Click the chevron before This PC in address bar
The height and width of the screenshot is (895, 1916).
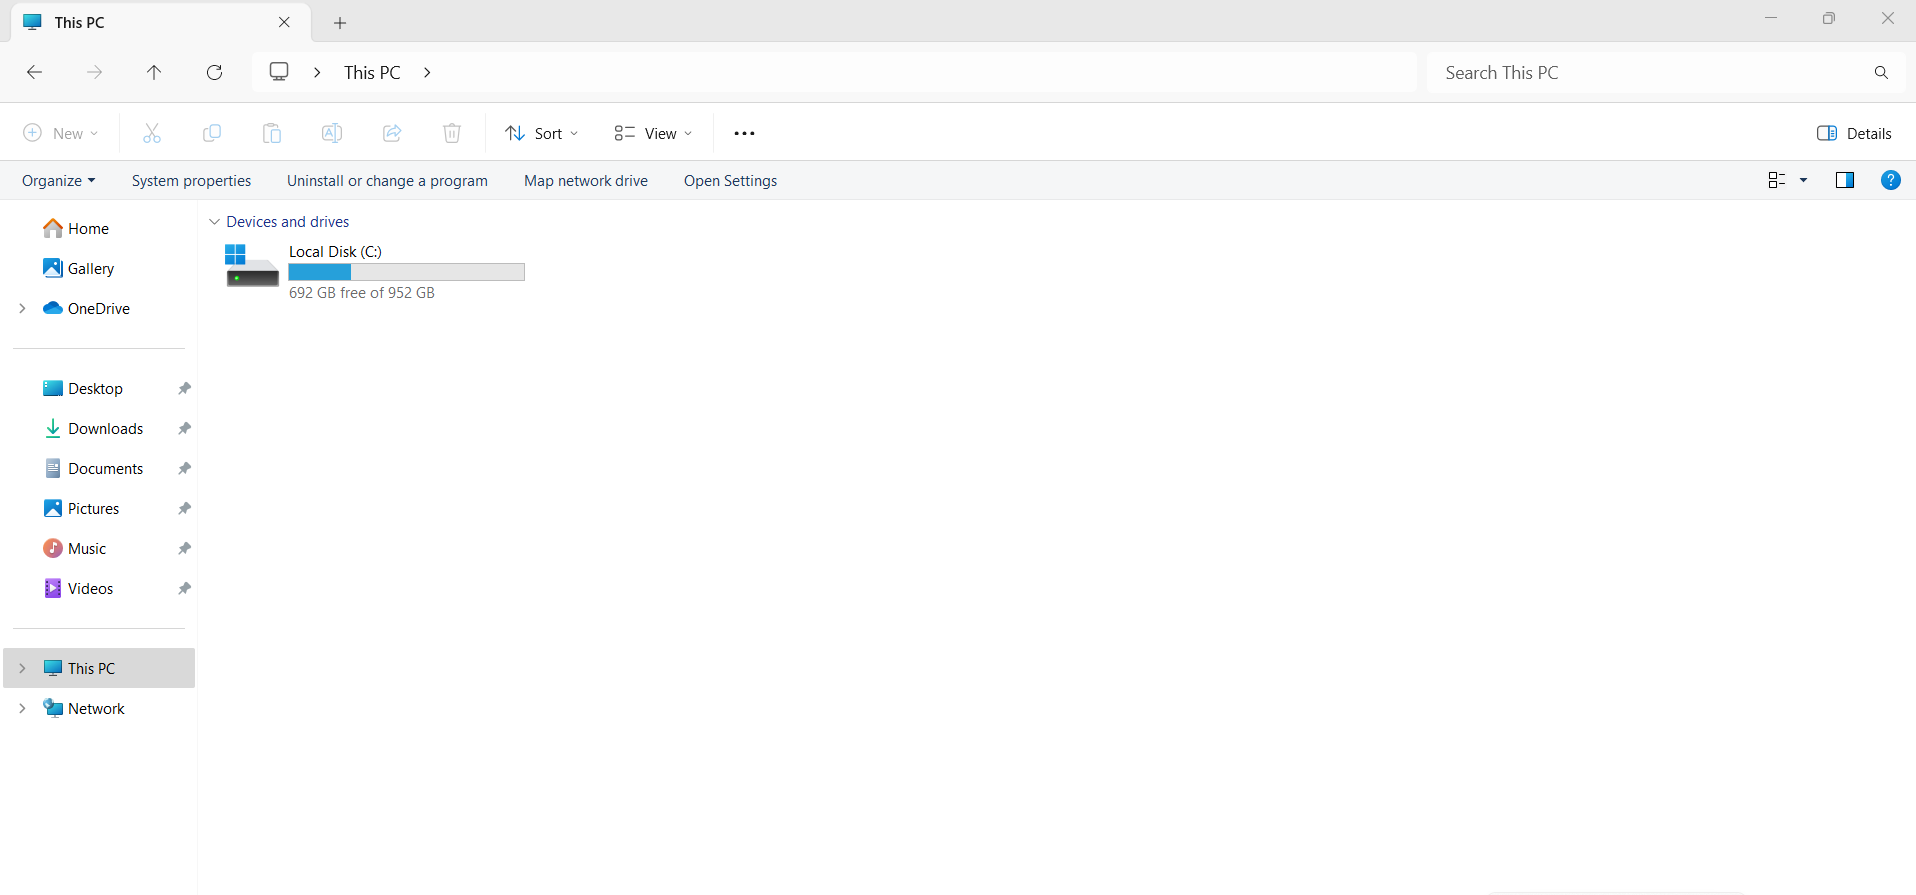[317, 72]
